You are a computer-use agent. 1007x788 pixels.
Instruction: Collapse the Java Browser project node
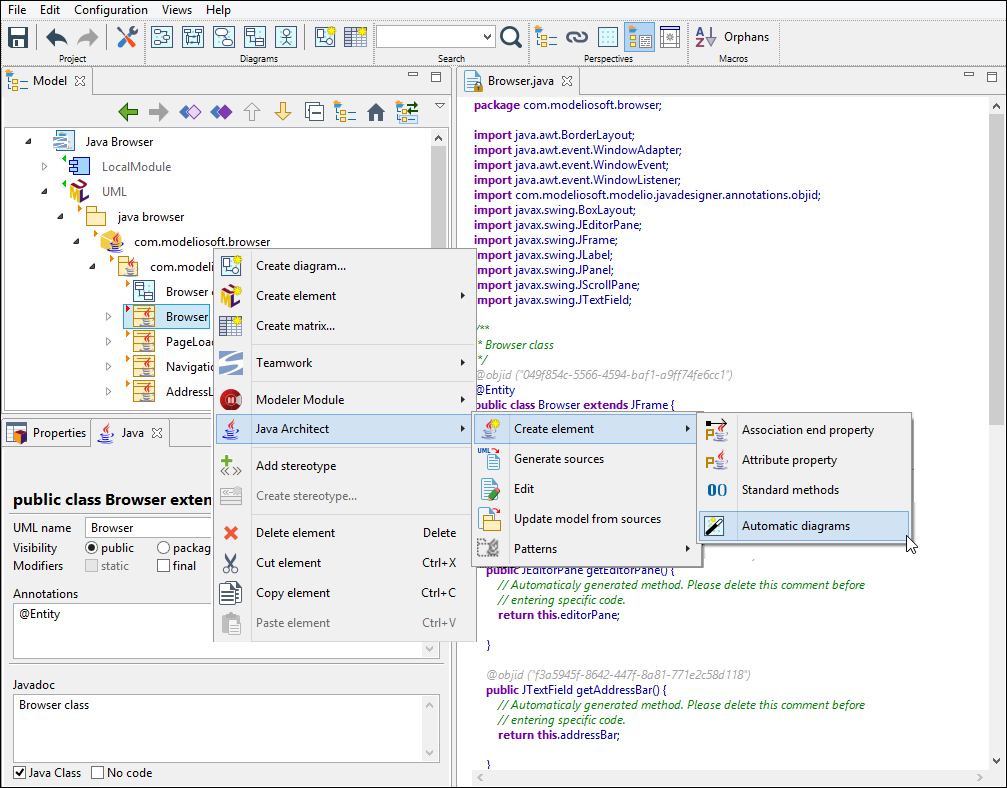click(x=28, y=141)
